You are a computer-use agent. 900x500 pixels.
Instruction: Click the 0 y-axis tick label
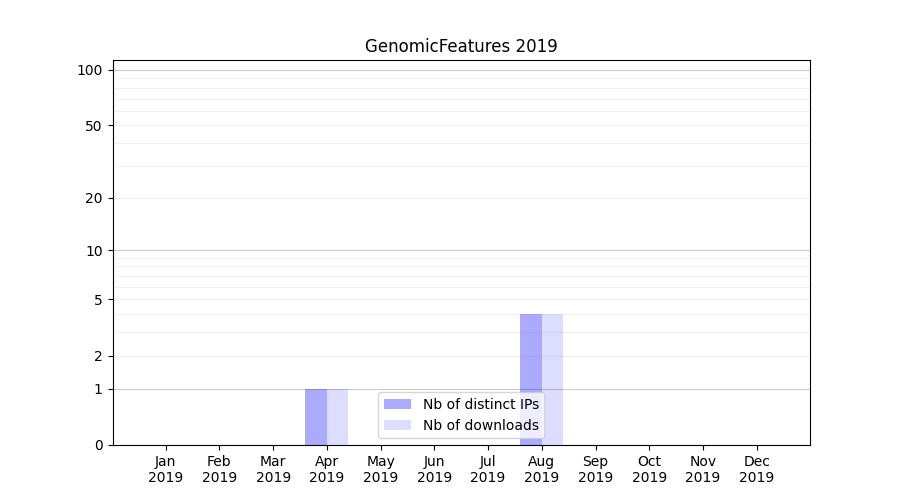pyautogui.click(x=98, y=445)
